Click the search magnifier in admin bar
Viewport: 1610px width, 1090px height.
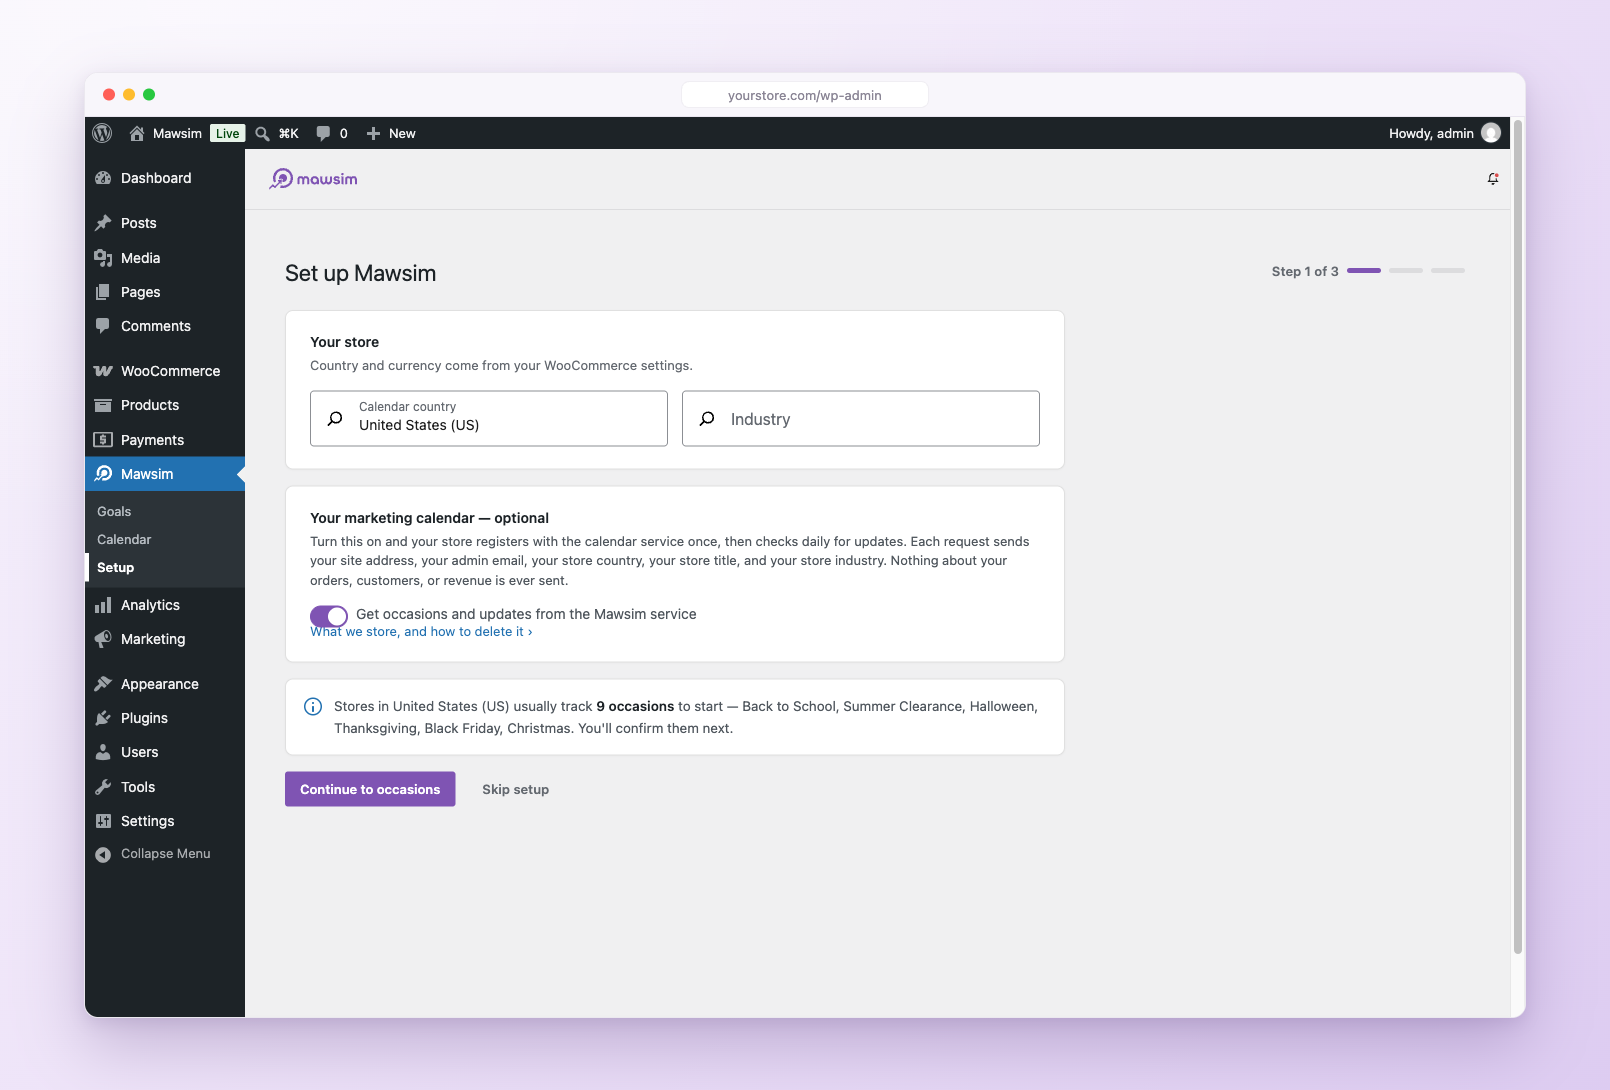click(x=262, y=133)
